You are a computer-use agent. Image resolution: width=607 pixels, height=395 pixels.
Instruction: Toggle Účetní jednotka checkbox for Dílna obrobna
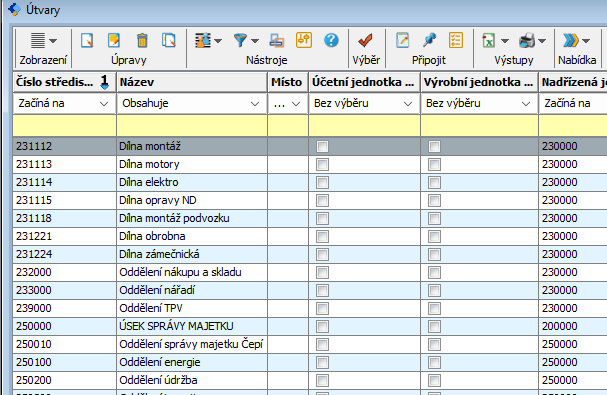322,237
